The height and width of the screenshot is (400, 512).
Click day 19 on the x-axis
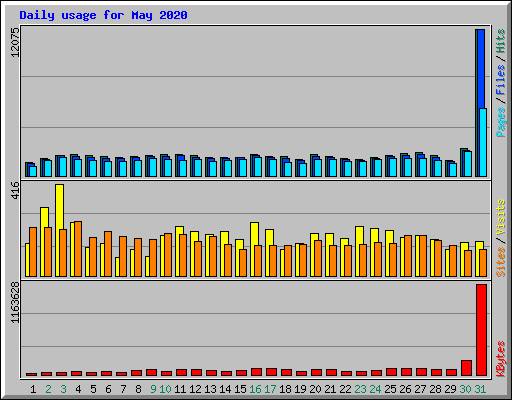tap(300, 389)
